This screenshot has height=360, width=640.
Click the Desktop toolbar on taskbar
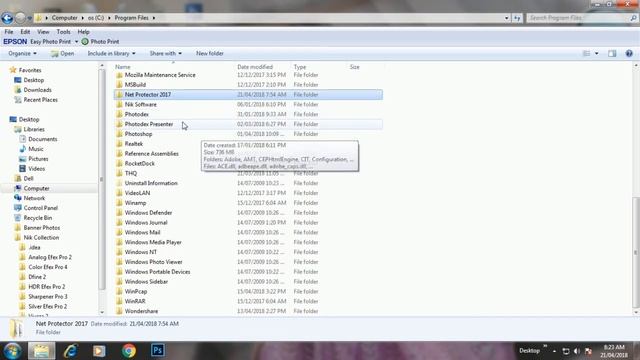click(529, 351)
